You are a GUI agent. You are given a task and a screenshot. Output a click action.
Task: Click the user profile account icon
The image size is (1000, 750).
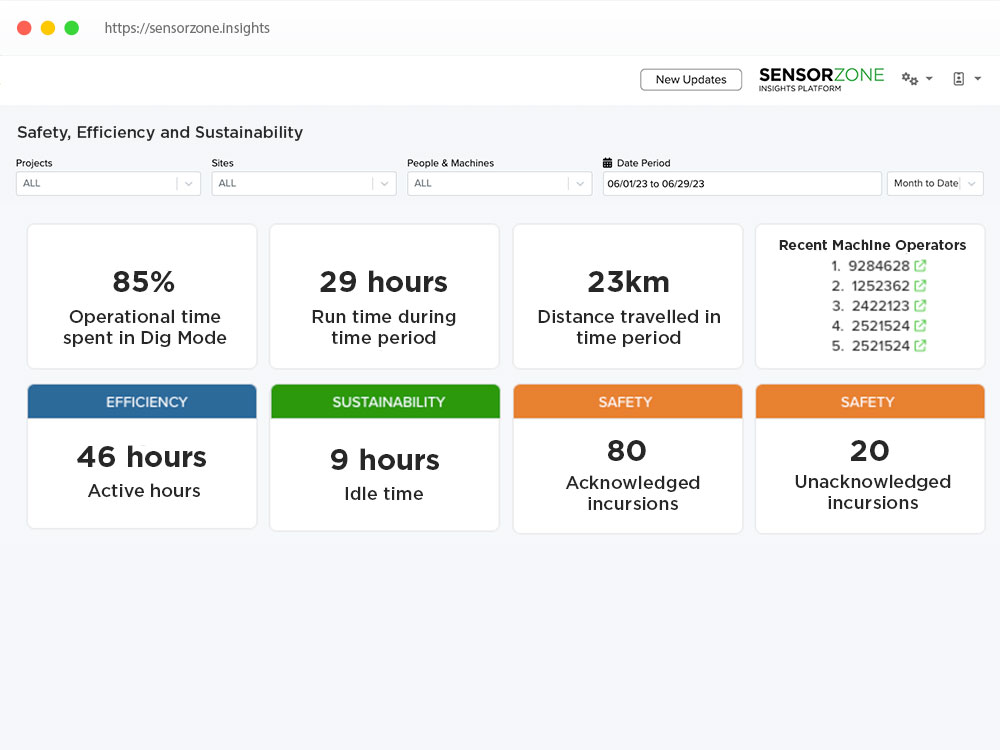coord(959,78)
